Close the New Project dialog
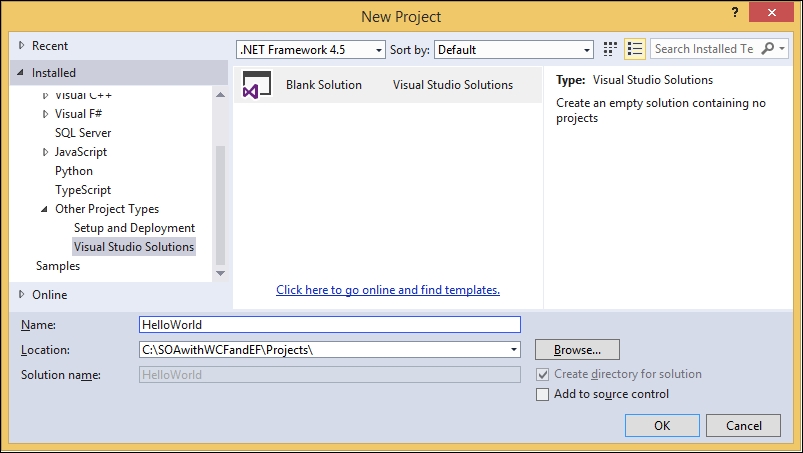This screenshot has width=803, height=453. [x=771, y=12]
